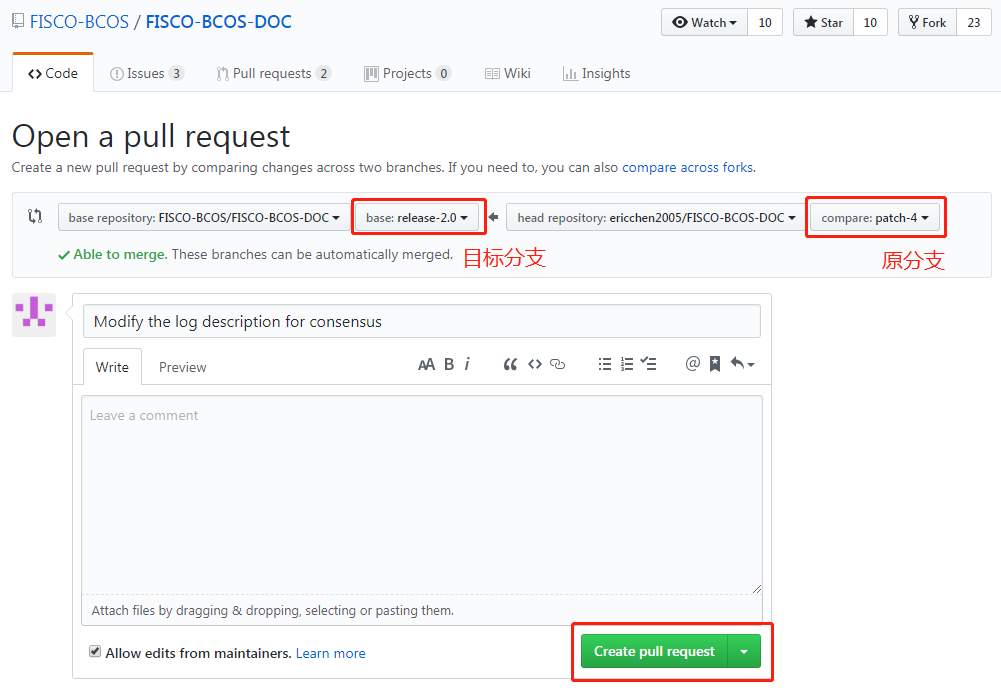1001x696 pixels.
Task: Select the Write tab in editor
Action: (112, 367)
